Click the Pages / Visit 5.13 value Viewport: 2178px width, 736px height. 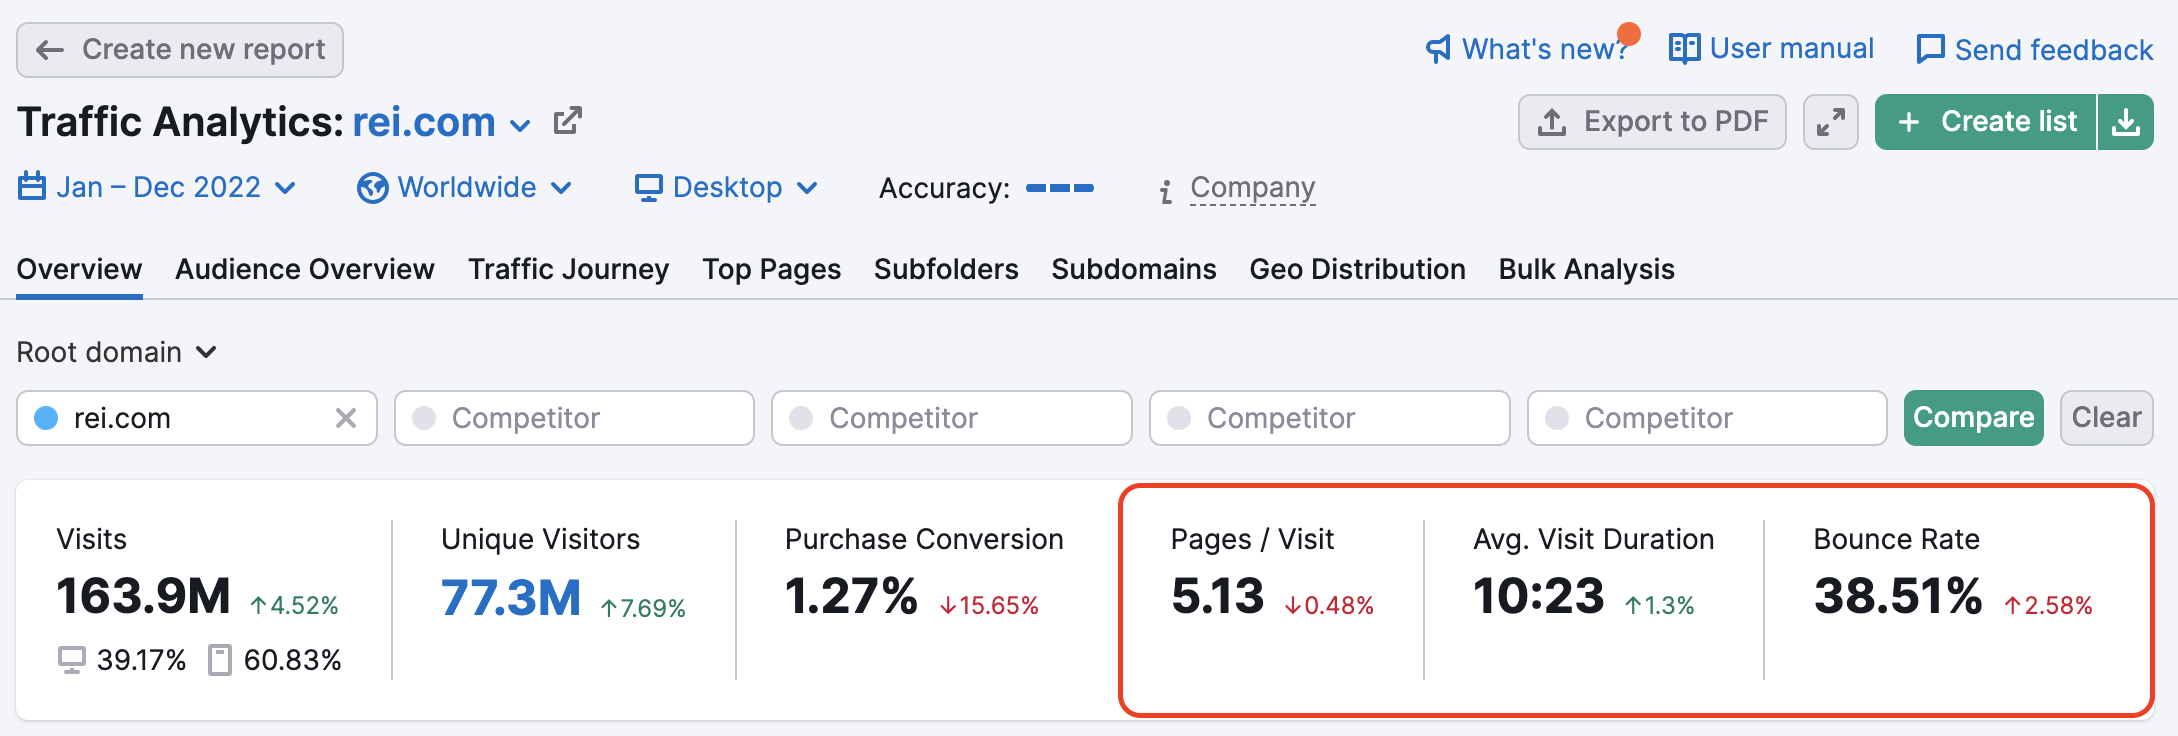(x=1217, y=596)
